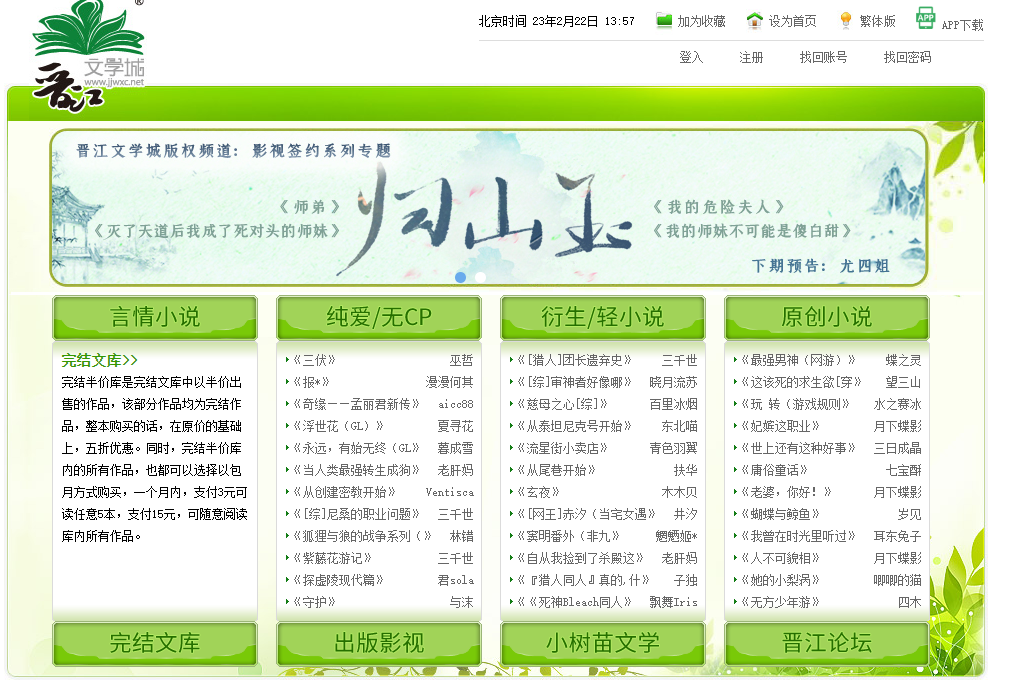The image size is (1014, 683).
Task: Open 小树苗文学 bottom button
Action: pyautogui.click(x=603, y=644)
